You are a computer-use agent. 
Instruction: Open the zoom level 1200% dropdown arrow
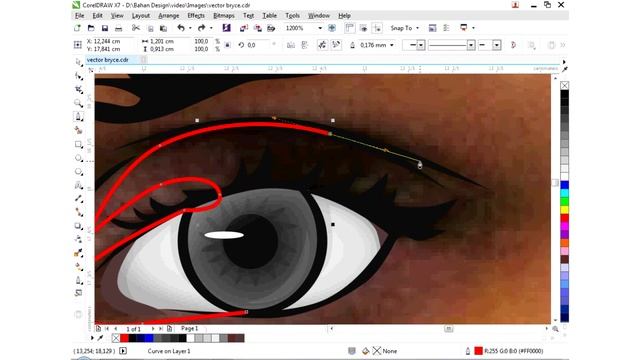[320, 28]
